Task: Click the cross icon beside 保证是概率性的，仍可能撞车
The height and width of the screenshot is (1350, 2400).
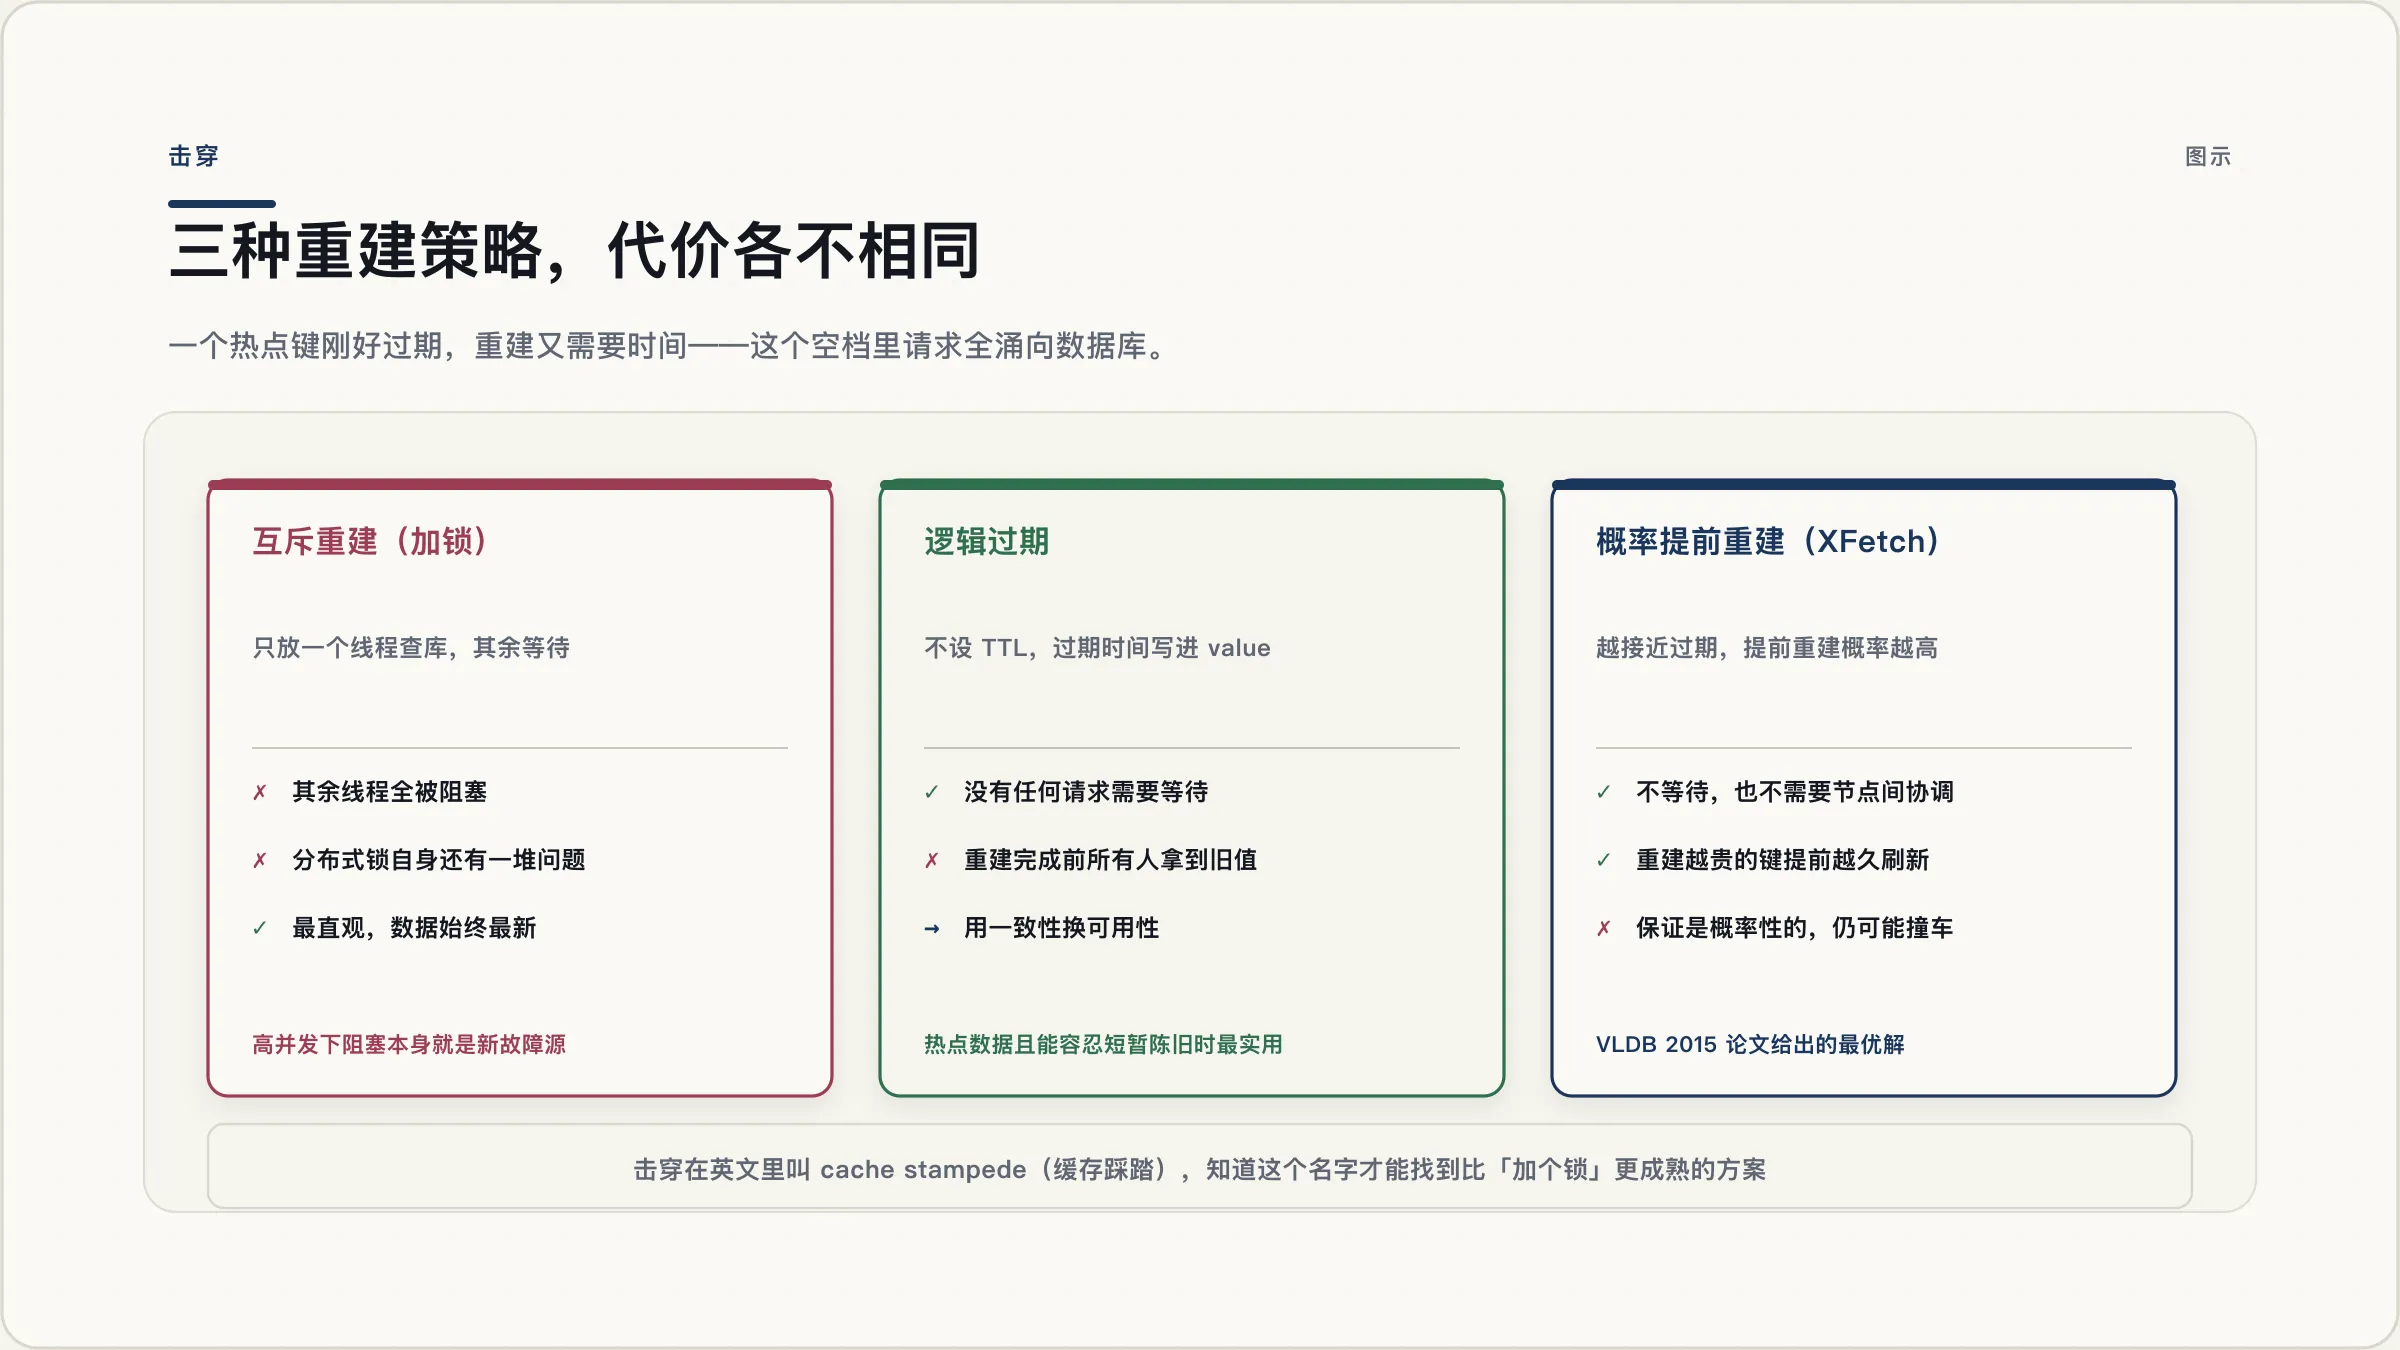Action: pos(1604,928)
